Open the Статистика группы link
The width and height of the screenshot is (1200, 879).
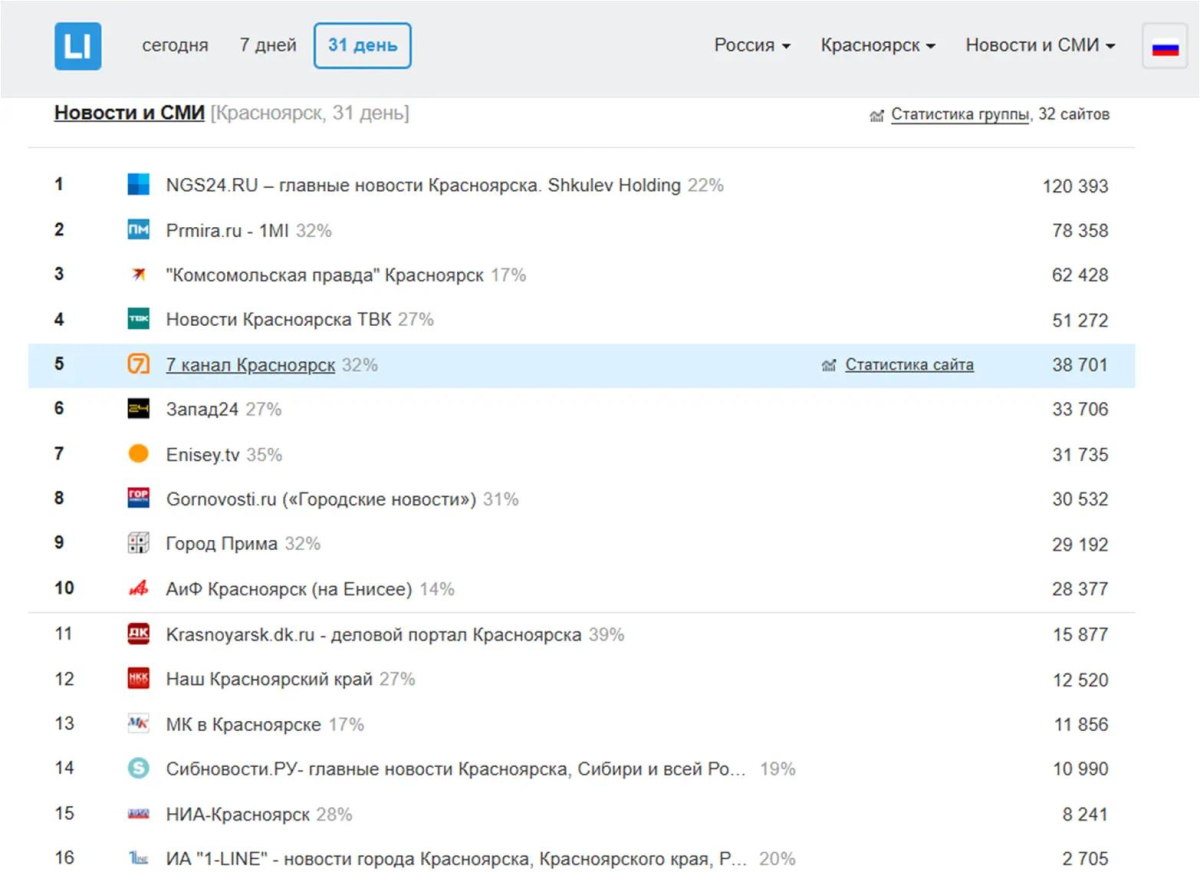pyautogui.click(x=960, y=115)
